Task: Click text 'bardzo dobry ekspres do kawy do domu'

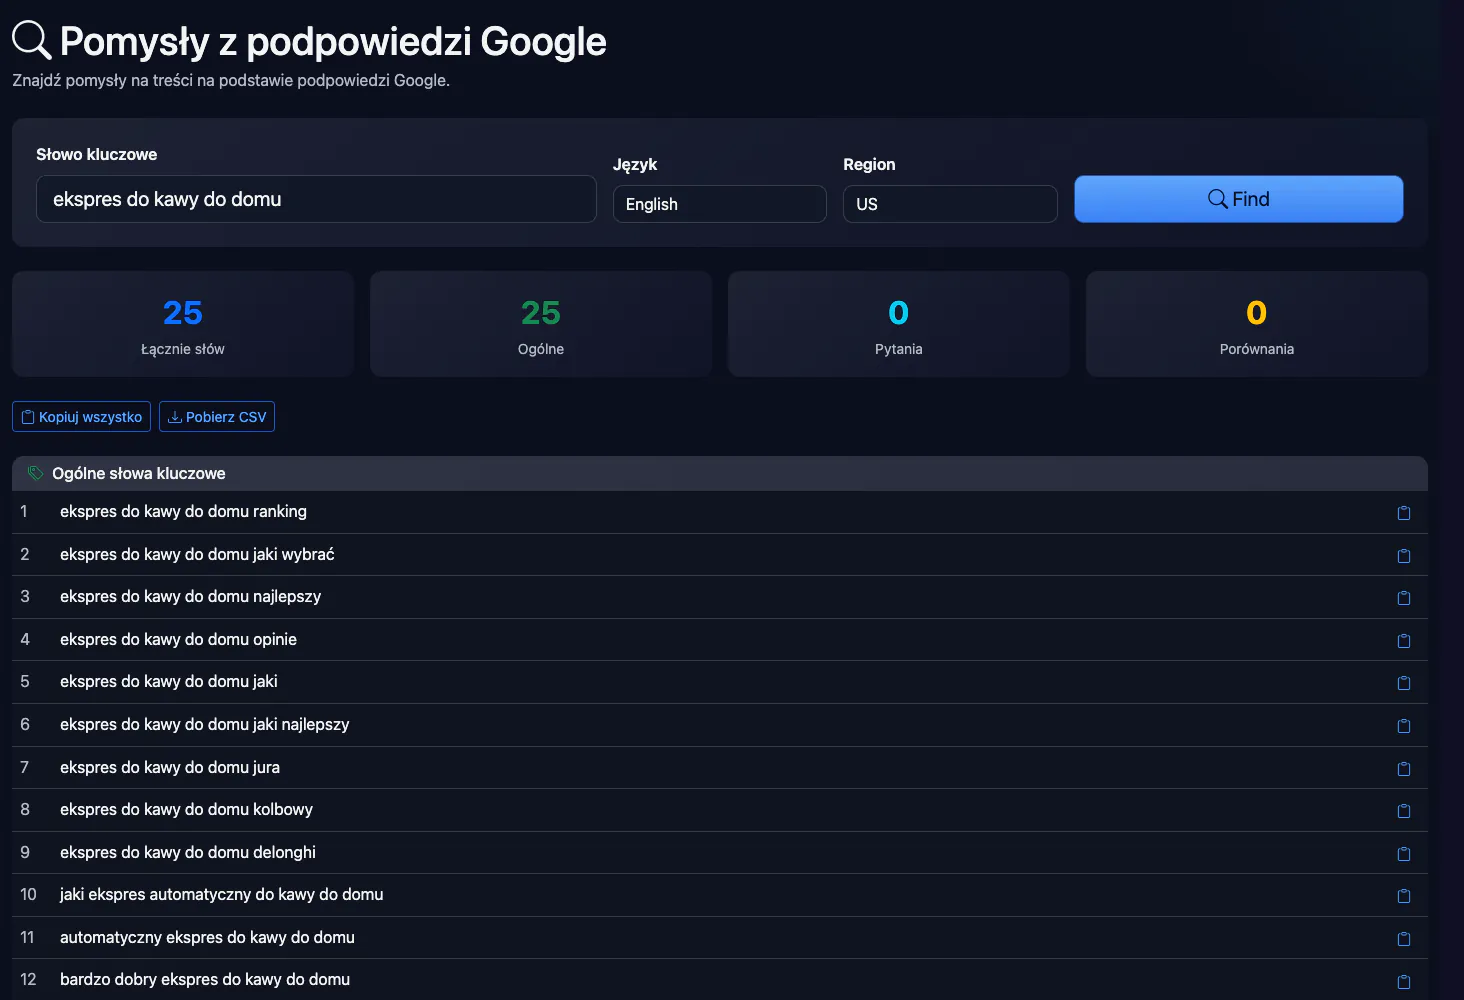Action: 205,979
